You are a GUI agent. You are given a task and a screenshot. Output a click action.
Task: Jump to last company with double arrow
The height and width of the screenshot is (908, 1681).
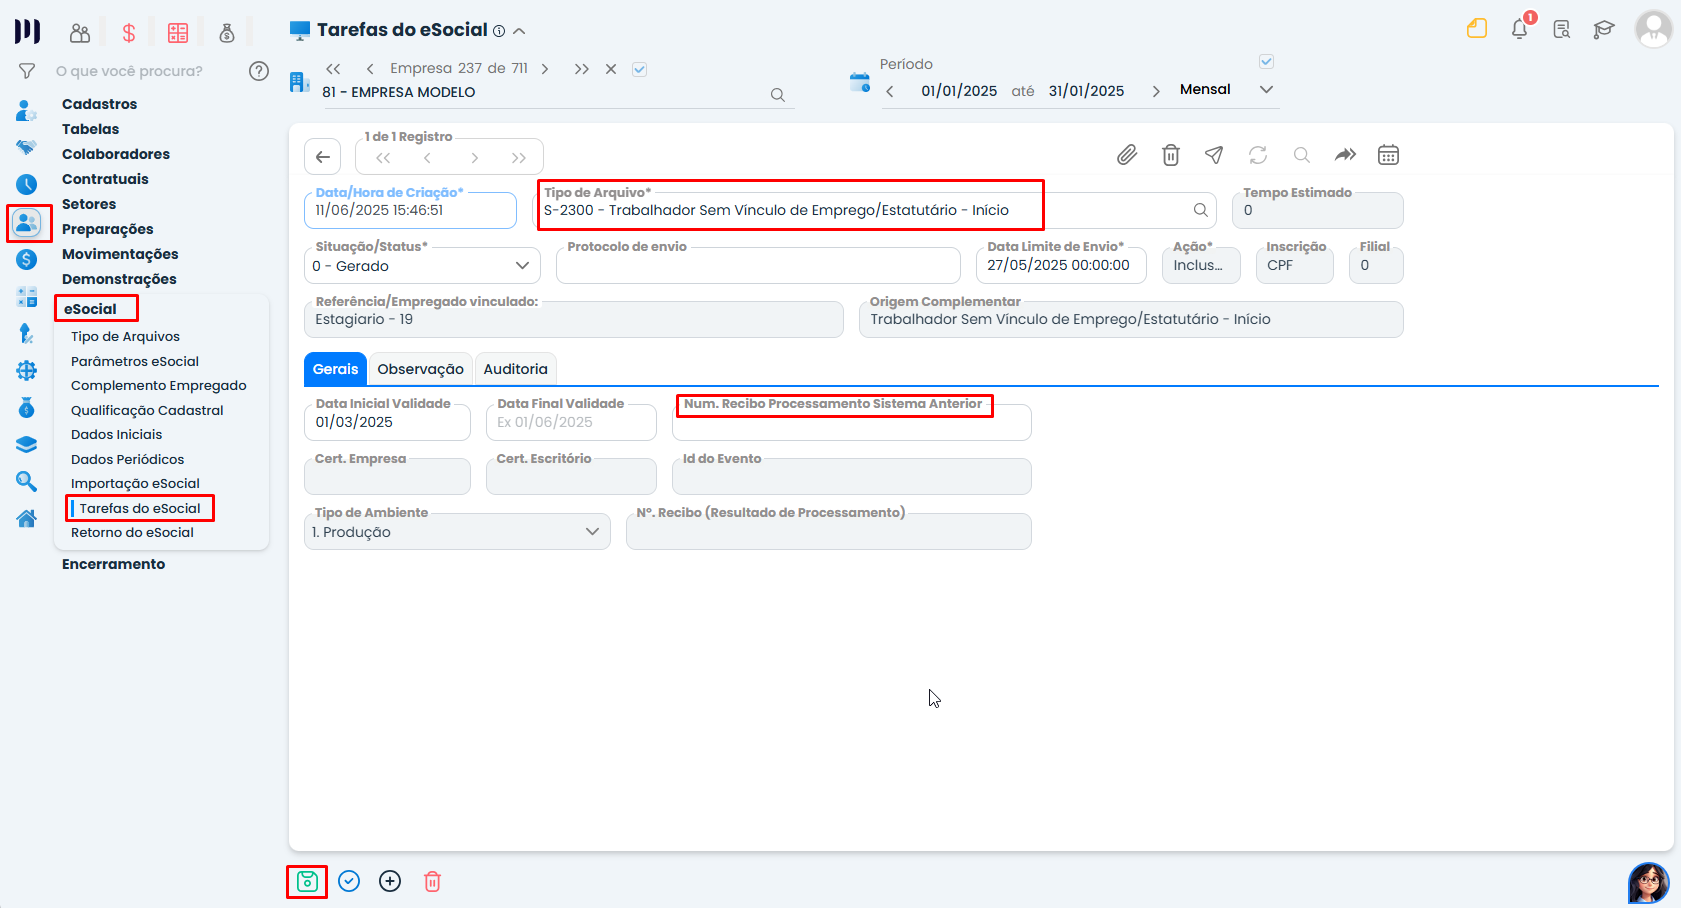[x=581, y=69]
